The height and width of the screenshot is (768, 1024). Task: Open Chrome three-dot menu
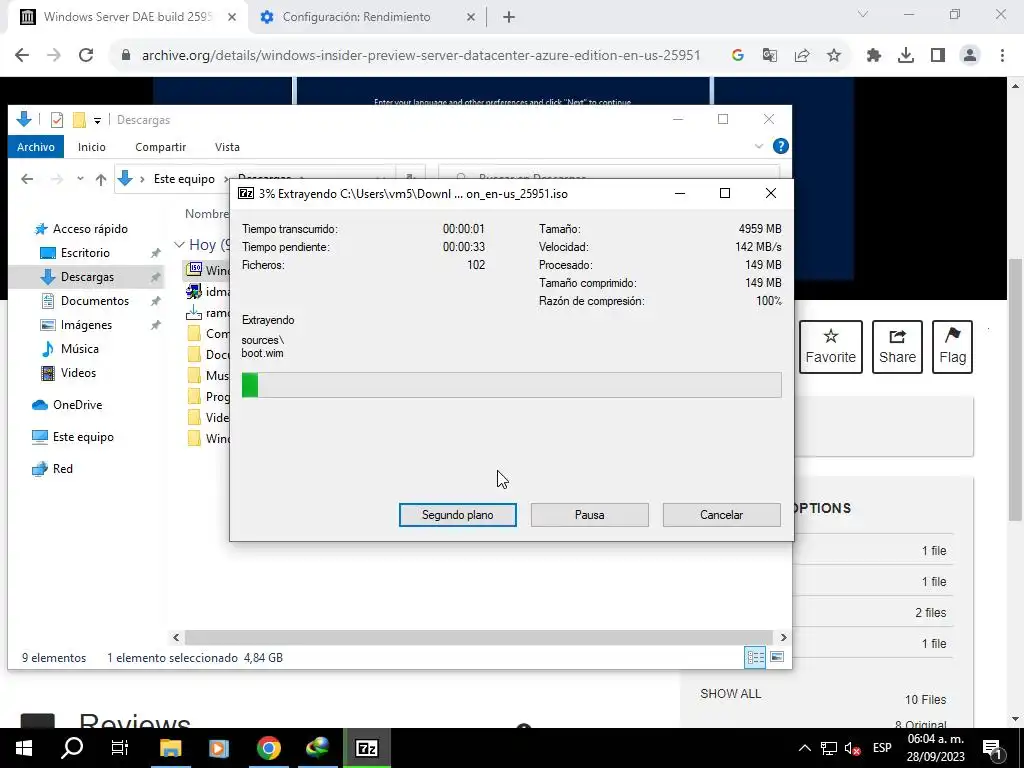click(1002, 56)
